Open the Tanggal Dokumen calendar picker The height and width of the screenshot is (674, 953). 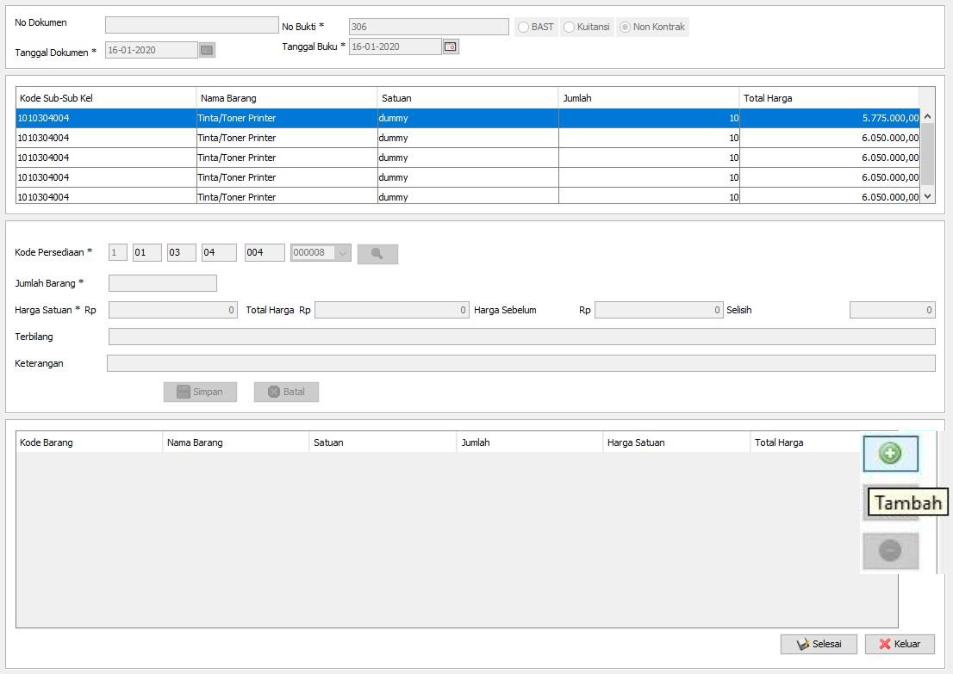click(207, 49)
